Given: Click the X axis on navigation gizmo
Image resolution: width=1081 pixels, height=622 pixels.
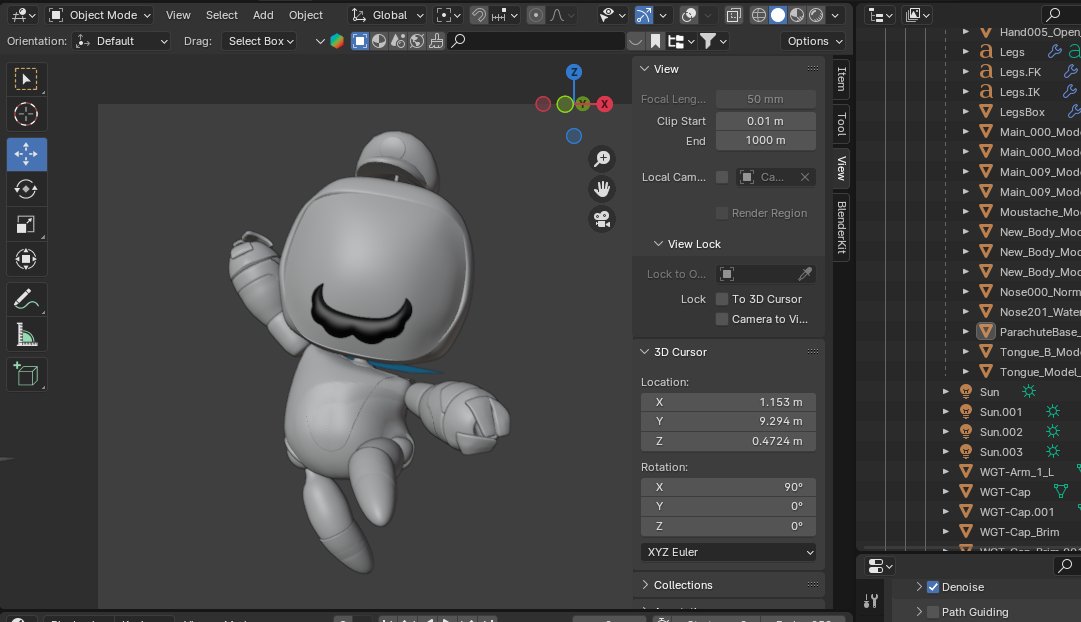Looking at the screenshot, I should point(605,104).
